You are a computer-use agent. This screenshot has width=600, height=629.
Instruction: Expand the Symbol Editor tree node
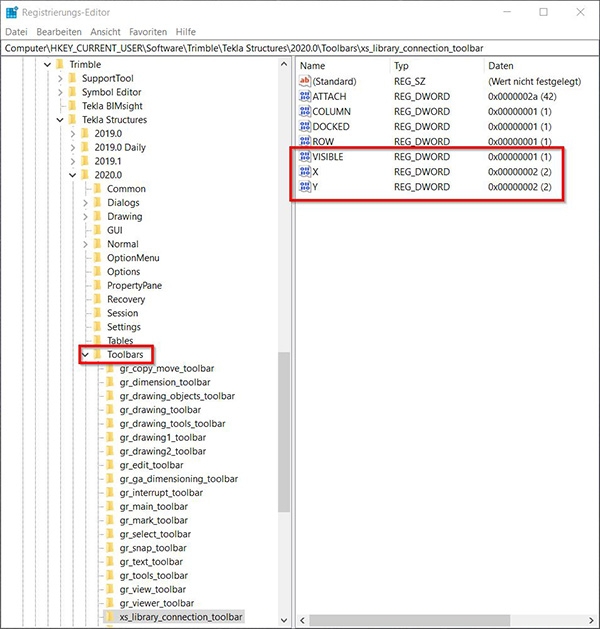click(60, 92)
